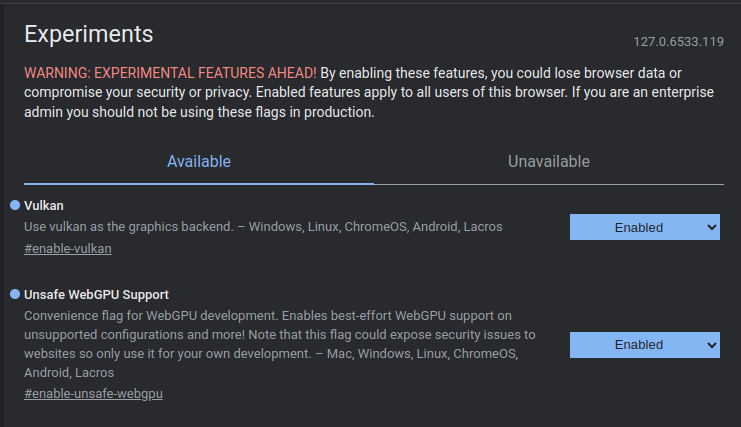Click the Vulkan graphics backend description text
This screenshot has height=427, width=741.
coord(263,227)
